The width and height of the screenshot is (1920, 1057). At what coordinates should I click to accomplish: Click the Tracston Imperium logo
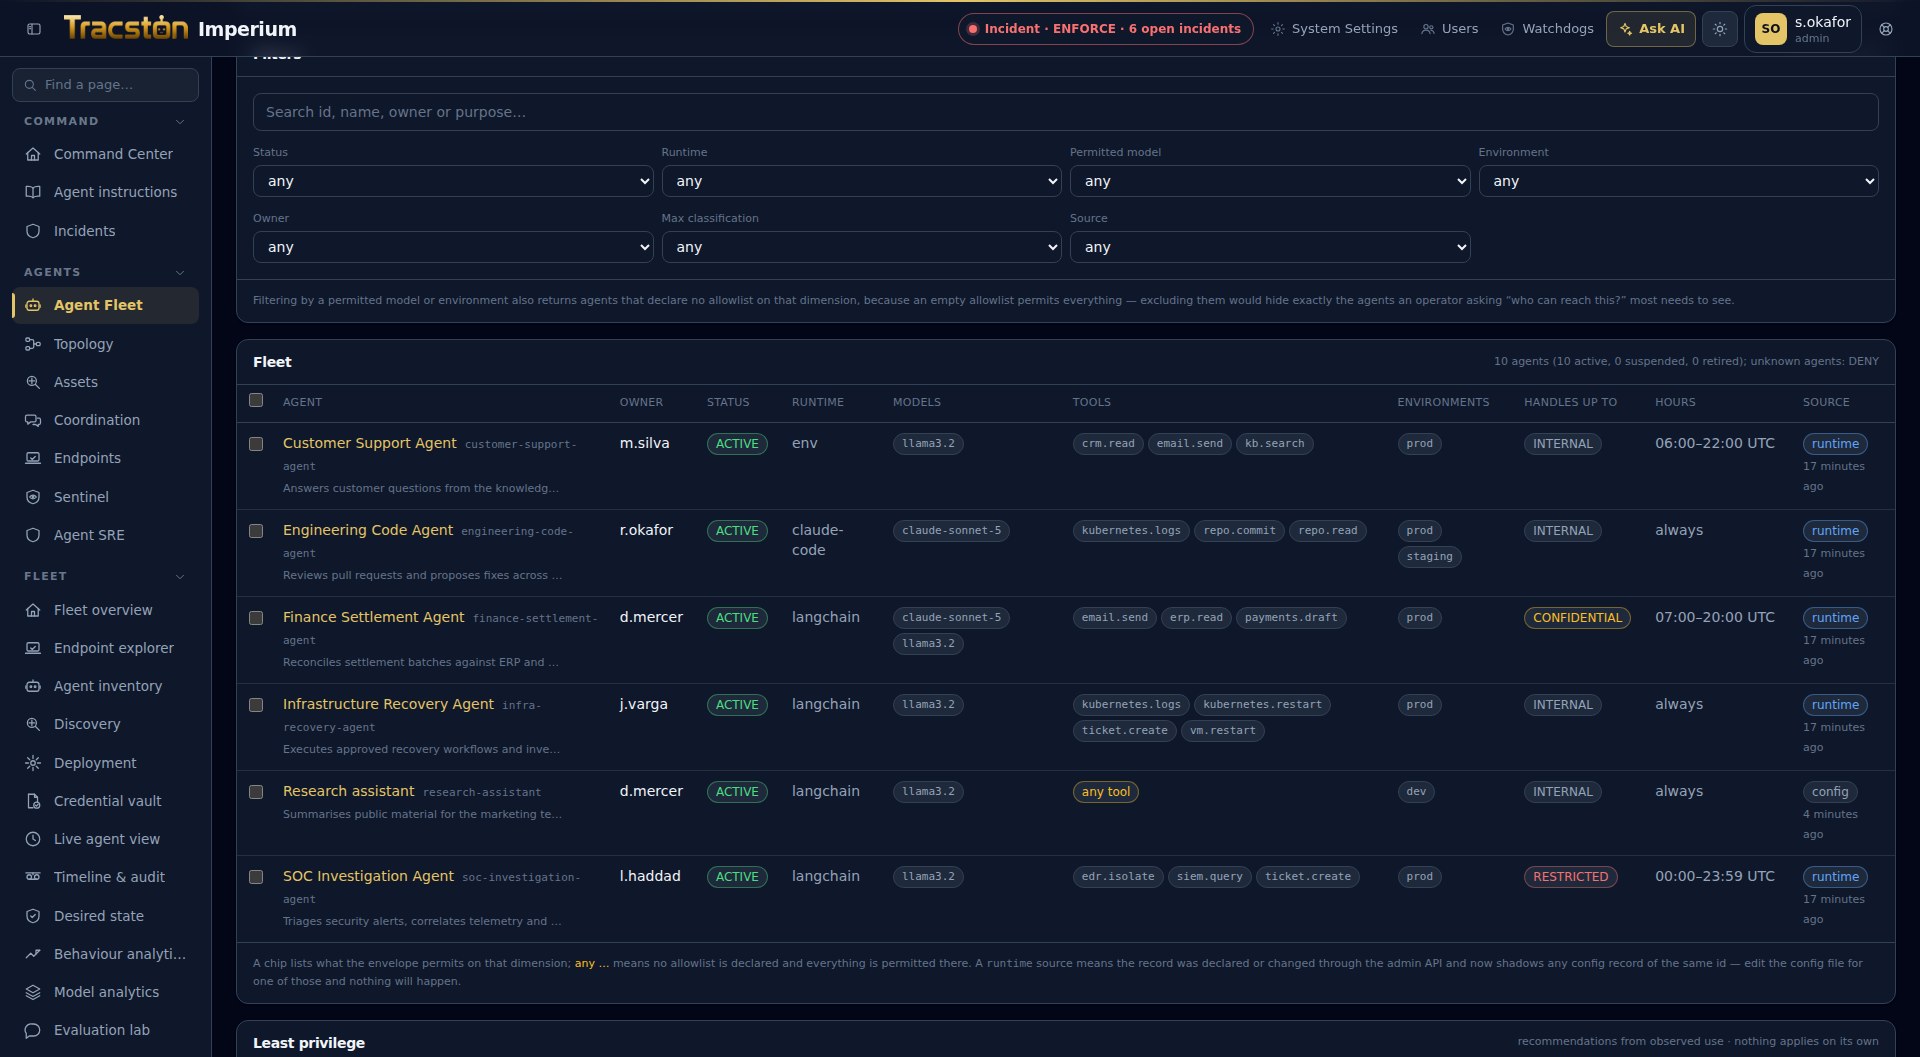point(180,28)
